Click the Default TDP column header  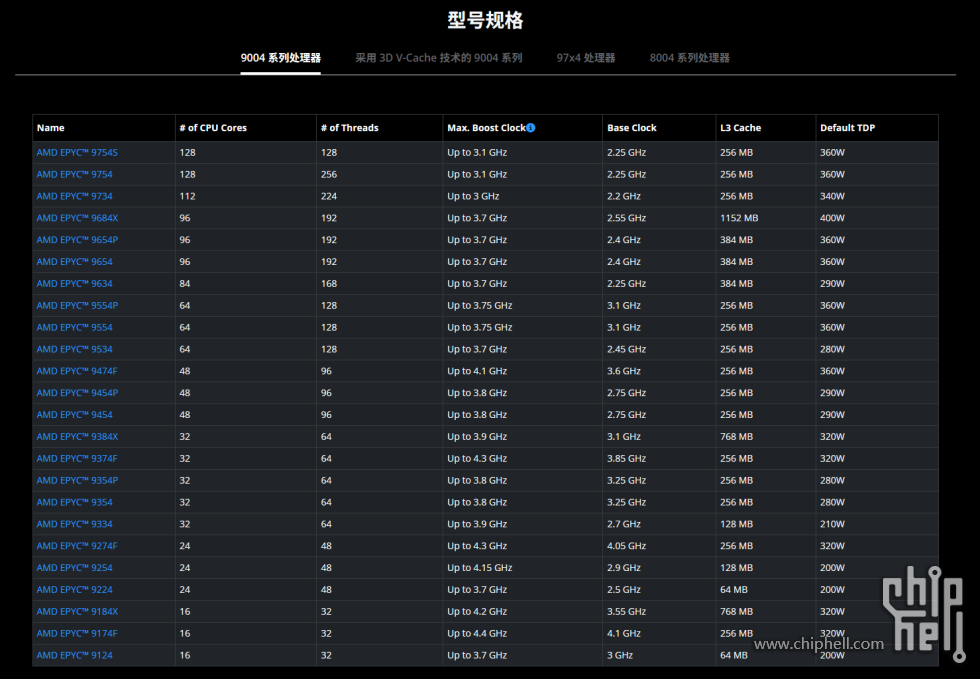point(848,128)
